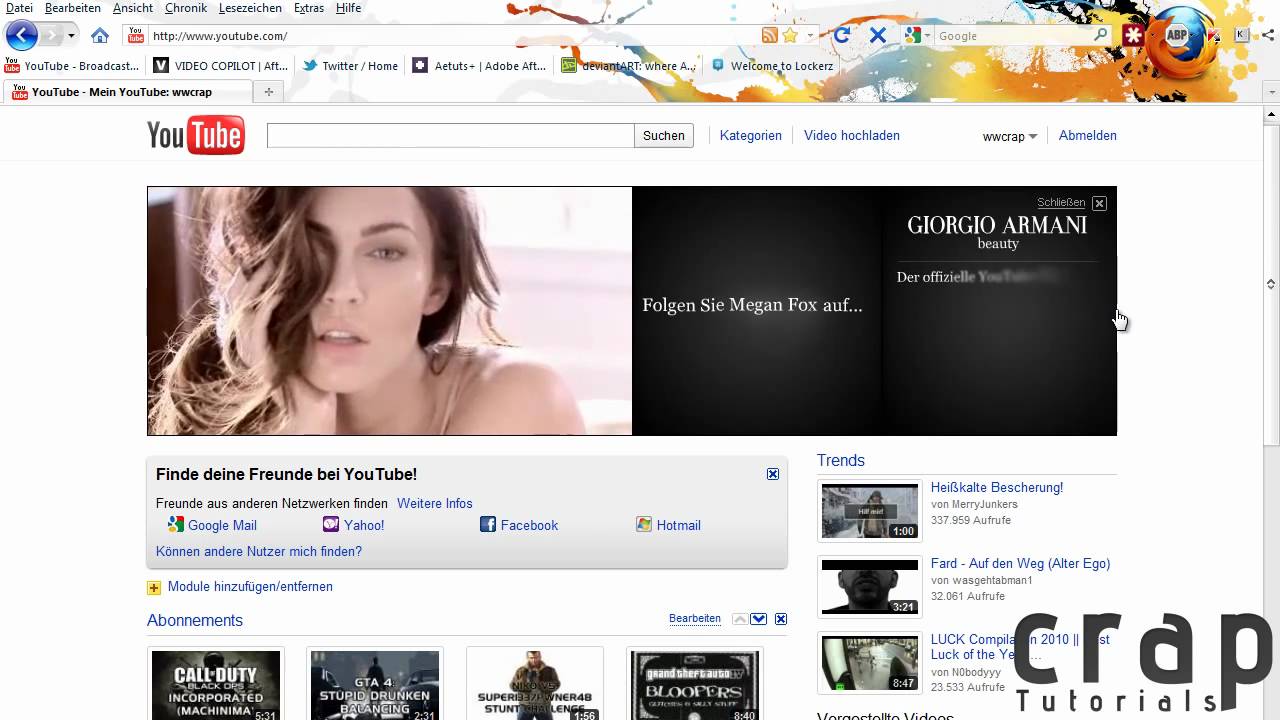Choose Hotmail friend finder

pos(668,525)
